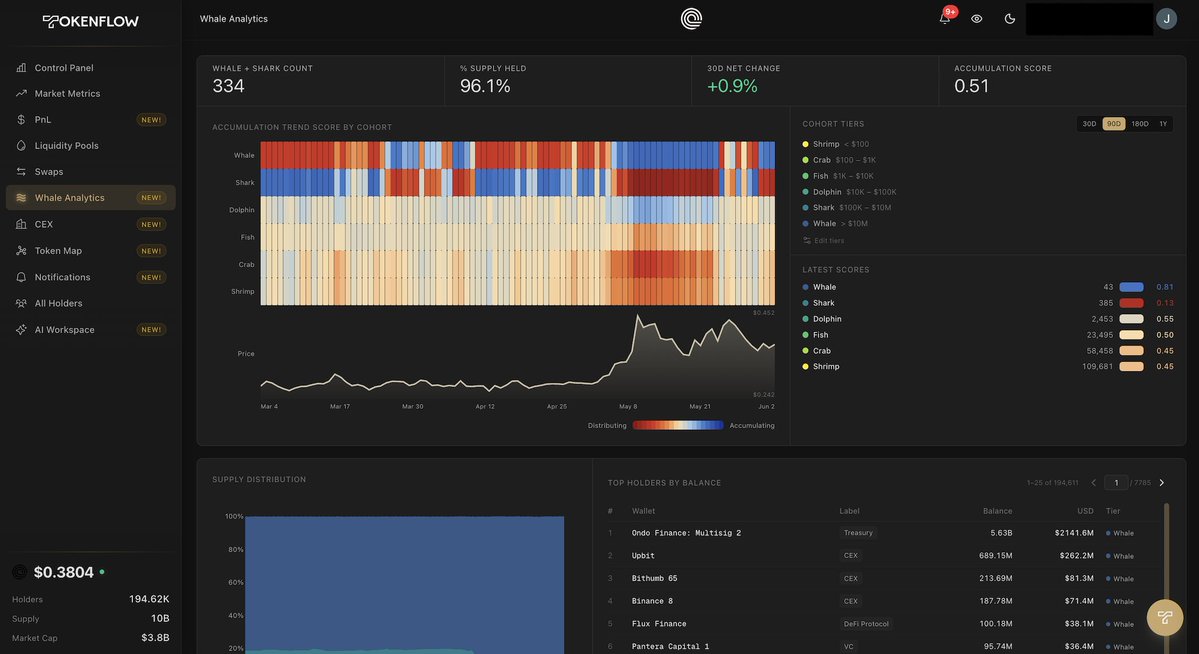The image size is (1199, 654).
Task: Click the Market Metrics trend icon
Action: (21, 93)
